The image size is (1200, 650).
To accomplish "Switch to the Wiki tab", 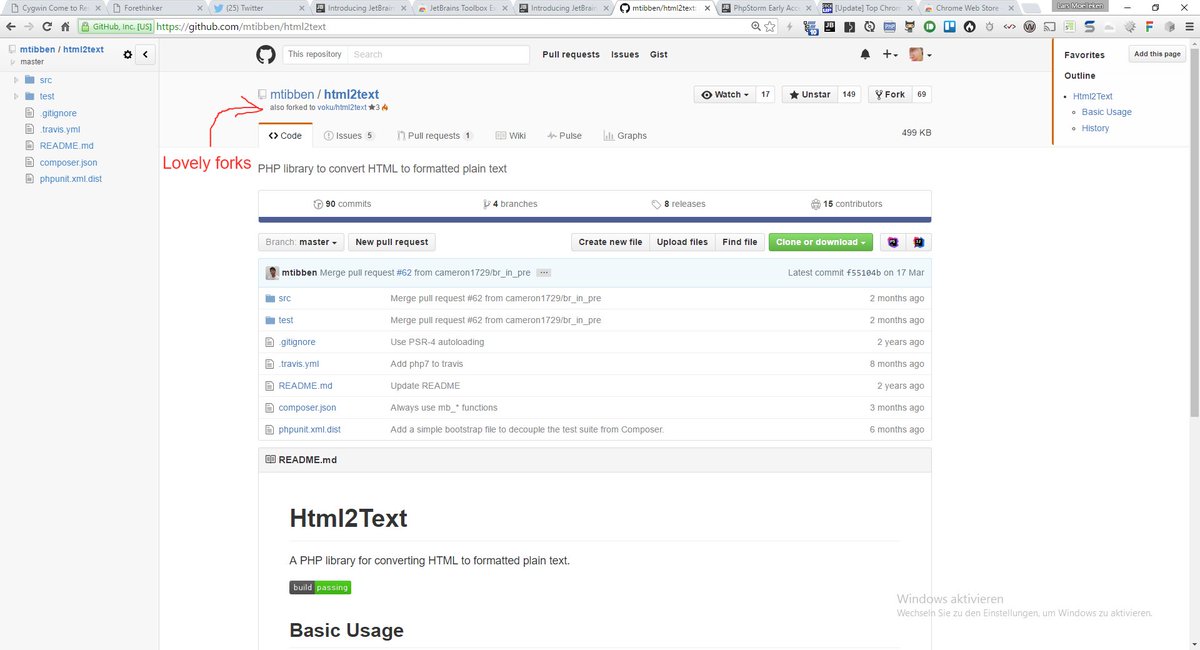I will point(509,135).
